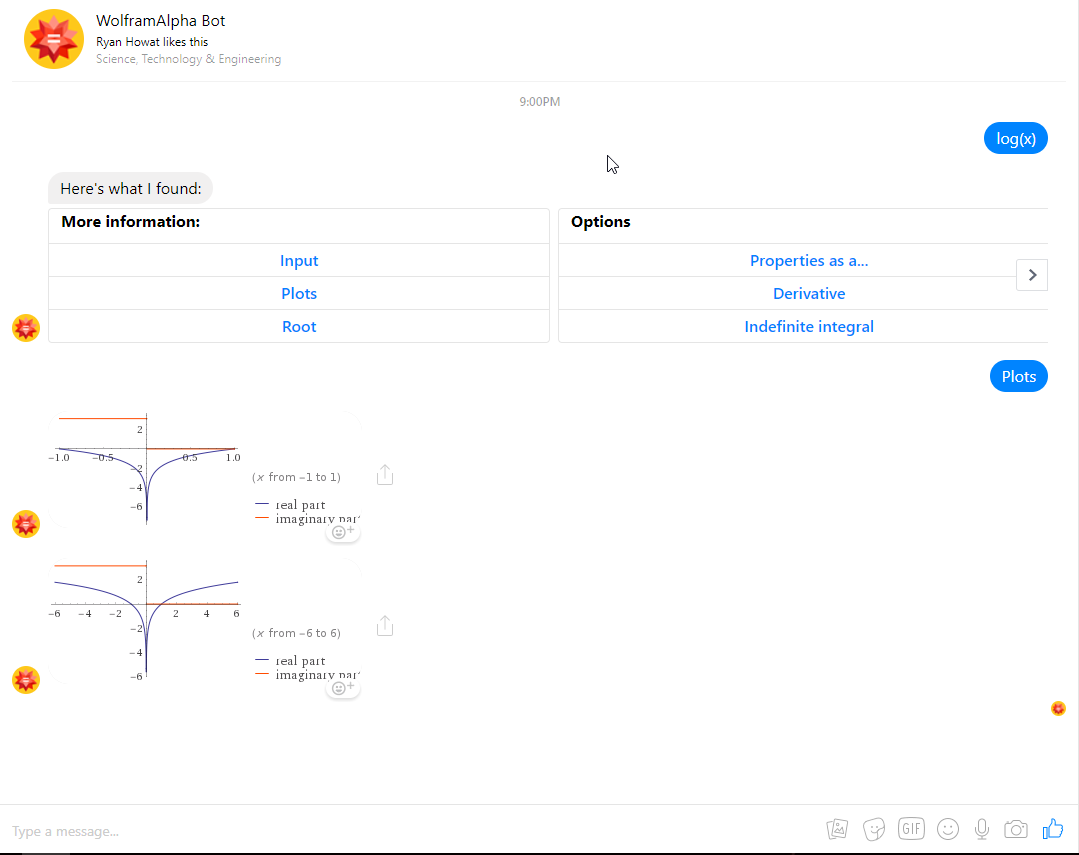Choose the Indefinite integral option
This screenshot has height=855, width=1079.
(x=809, y=327)
